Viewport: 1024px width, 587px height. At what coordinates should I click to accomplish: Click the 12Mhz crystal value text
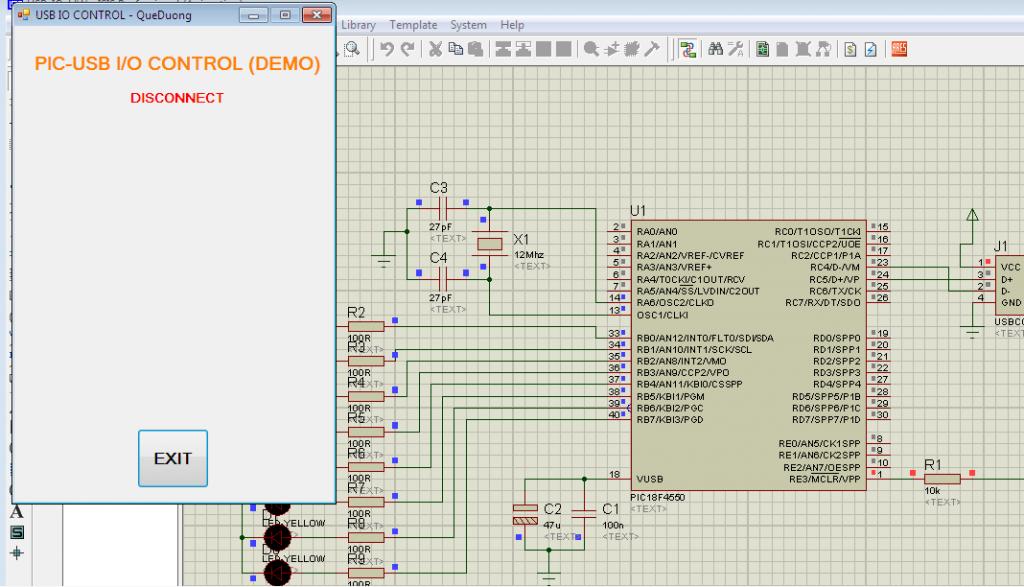[529, 255]
